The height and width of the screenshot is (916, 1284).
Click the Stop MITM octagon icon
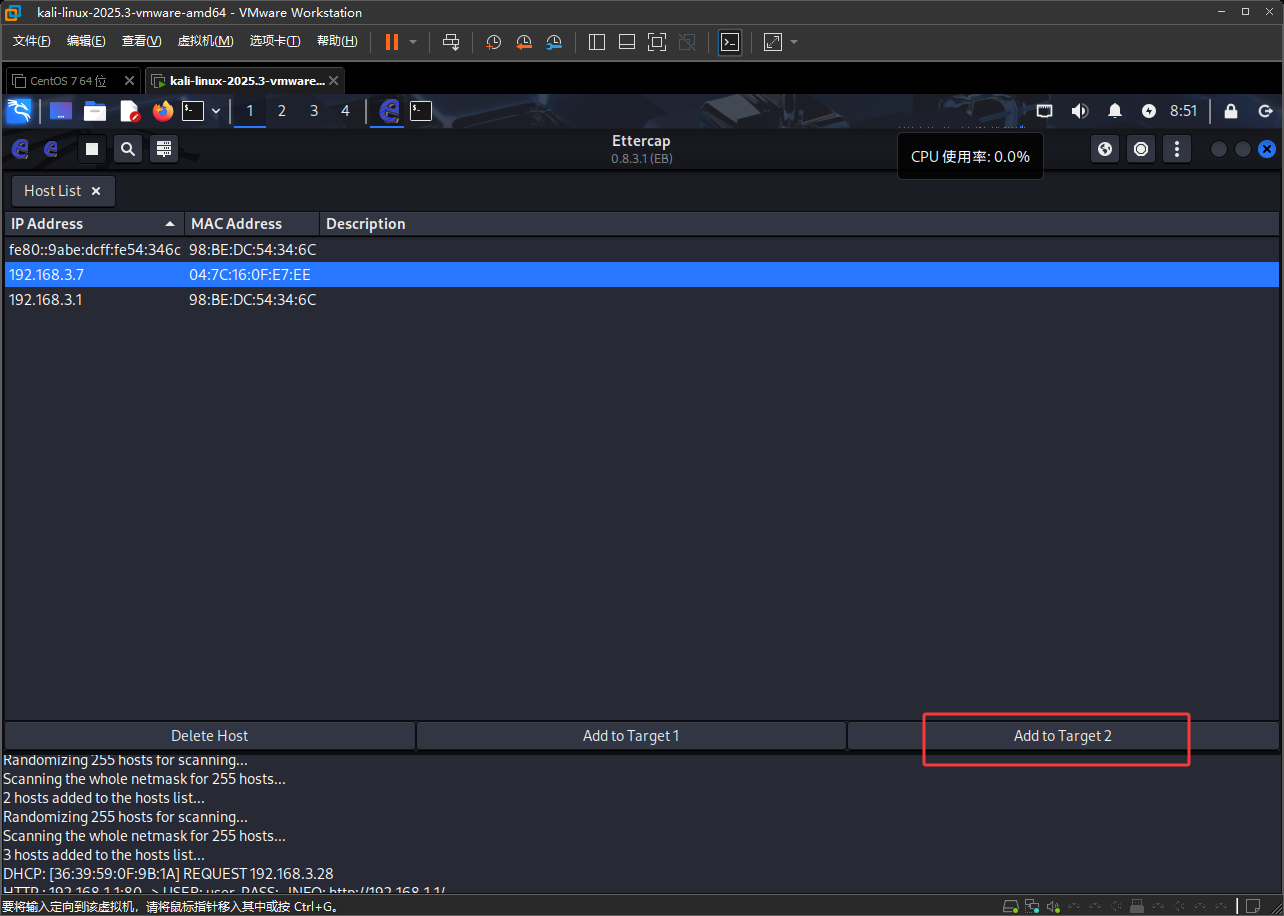(1141, 149)
